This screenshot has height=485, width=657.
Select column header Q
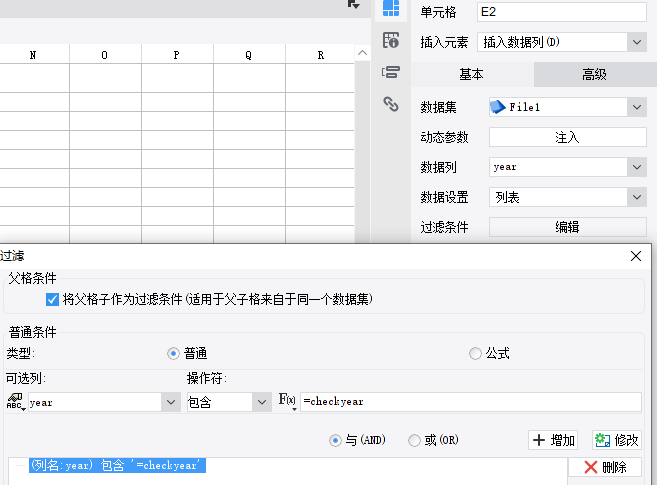(x=249, y=55)
